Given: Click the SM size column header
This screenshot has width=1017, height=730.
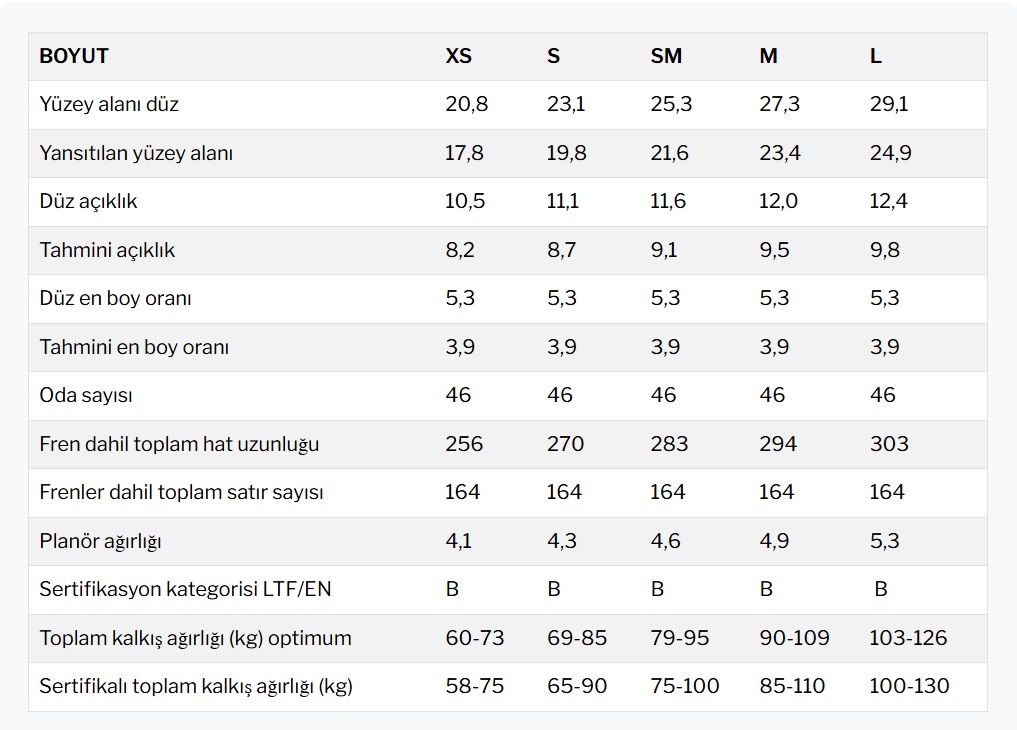Looking at the screenshot, I should 666,56.
